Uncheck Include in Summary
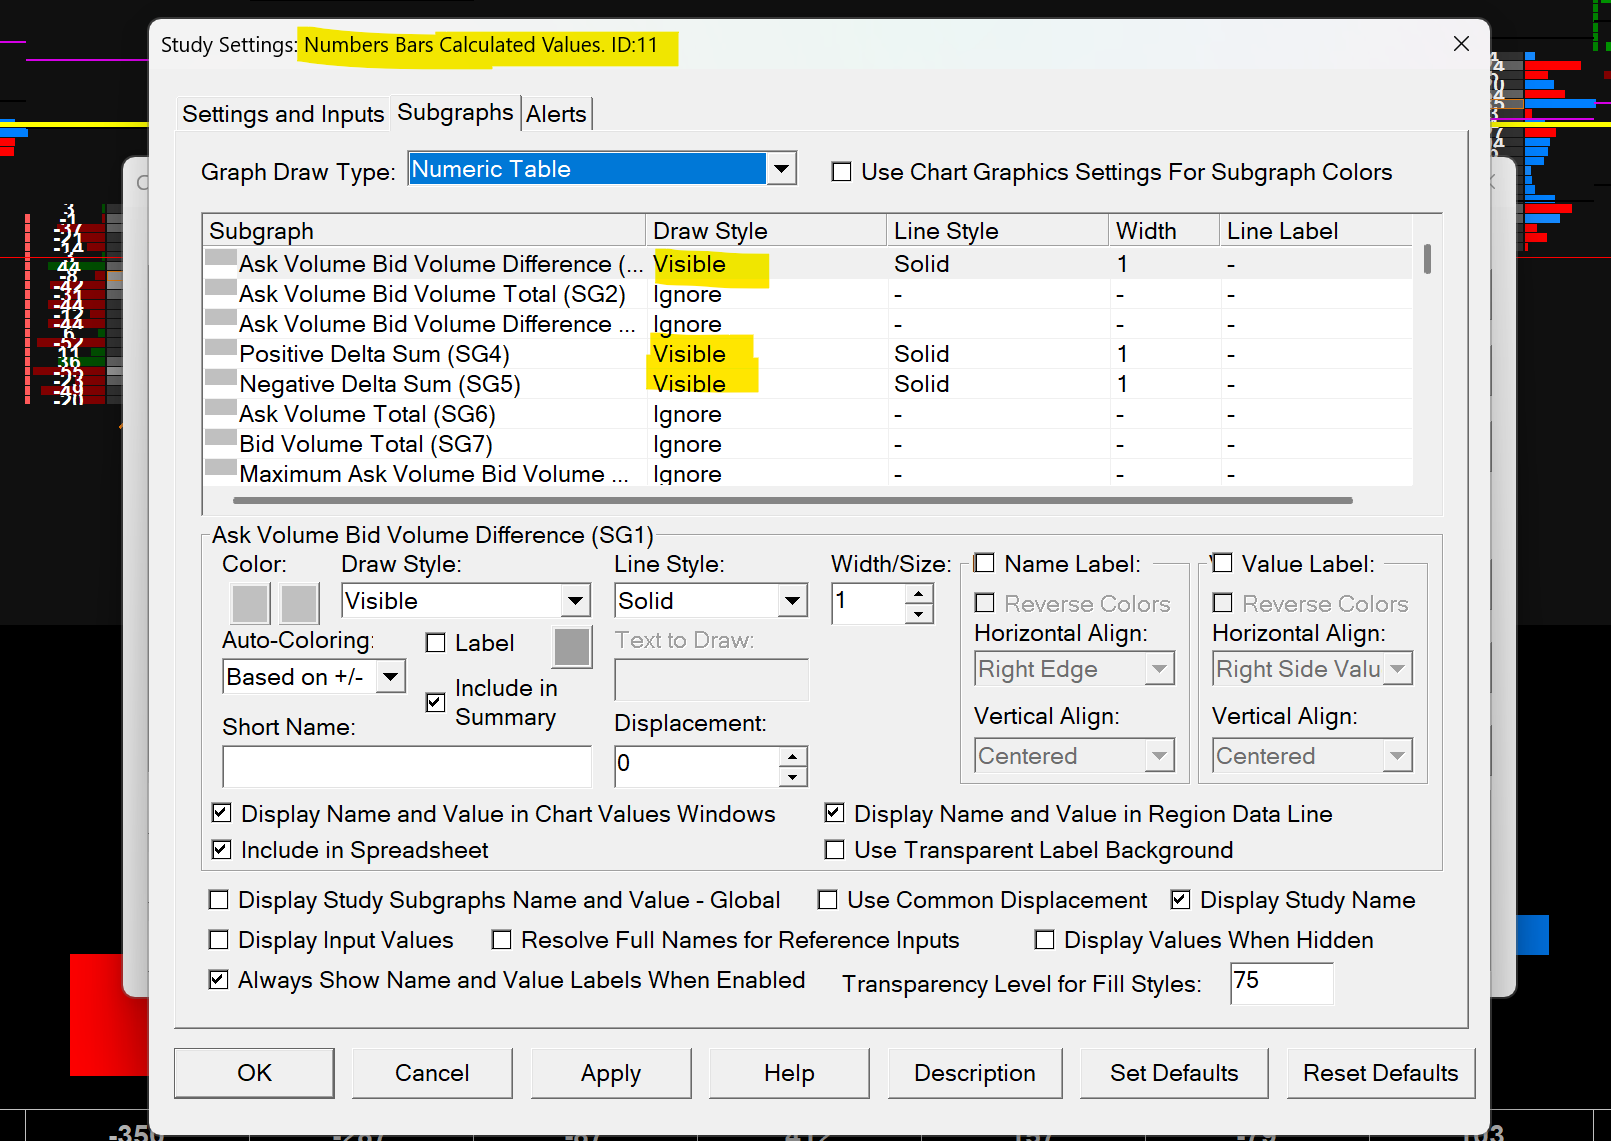Viewport: 1611px width, 1141px height. coord(436,702)
